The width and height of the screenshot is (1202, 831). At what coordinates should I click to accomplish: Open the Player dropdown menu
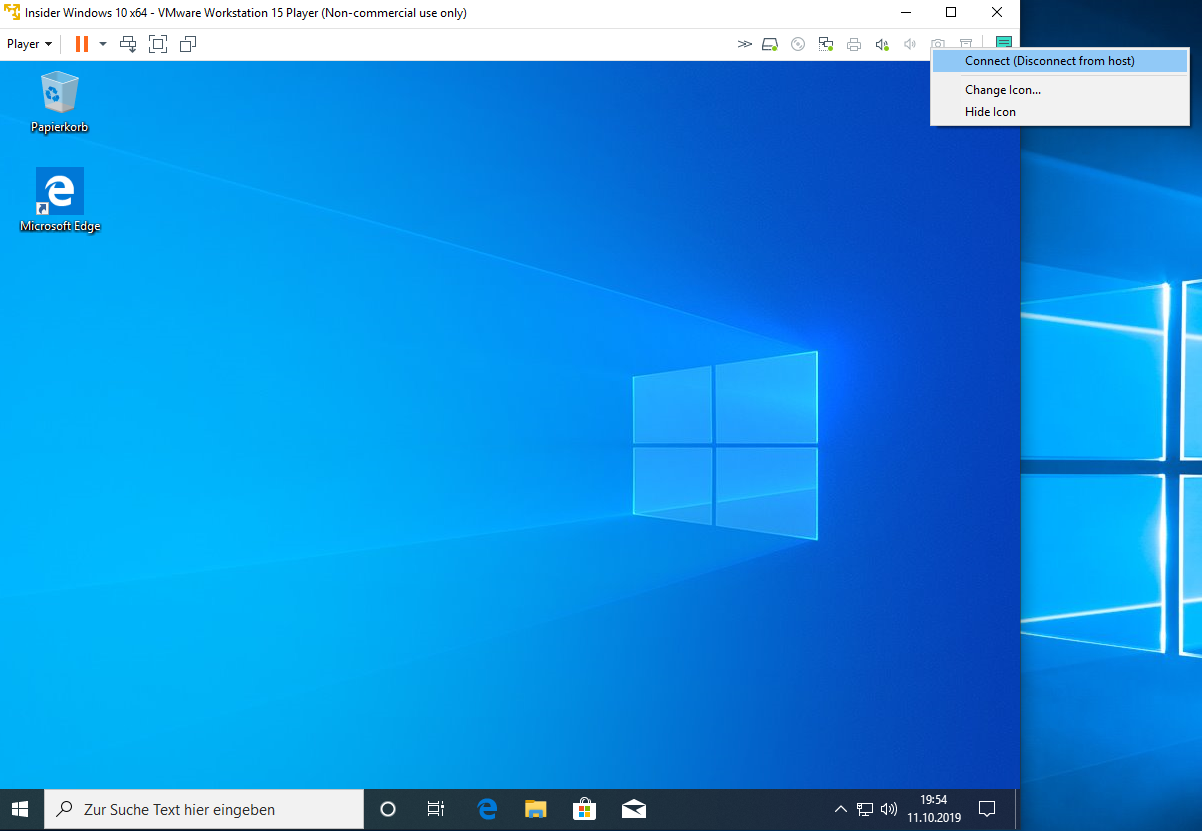pos(29,44)
